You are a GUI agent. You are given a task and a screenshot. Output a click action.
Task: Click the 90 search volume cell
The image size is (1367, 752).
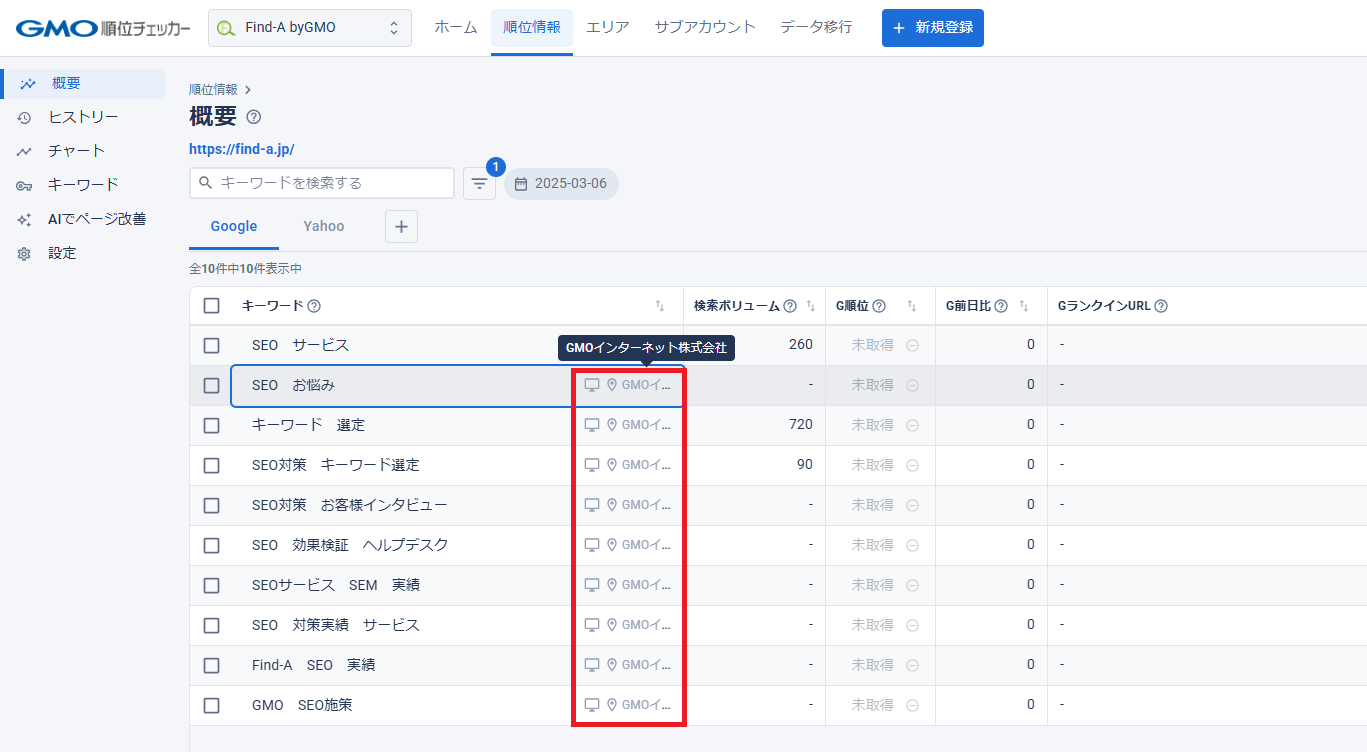805,465
